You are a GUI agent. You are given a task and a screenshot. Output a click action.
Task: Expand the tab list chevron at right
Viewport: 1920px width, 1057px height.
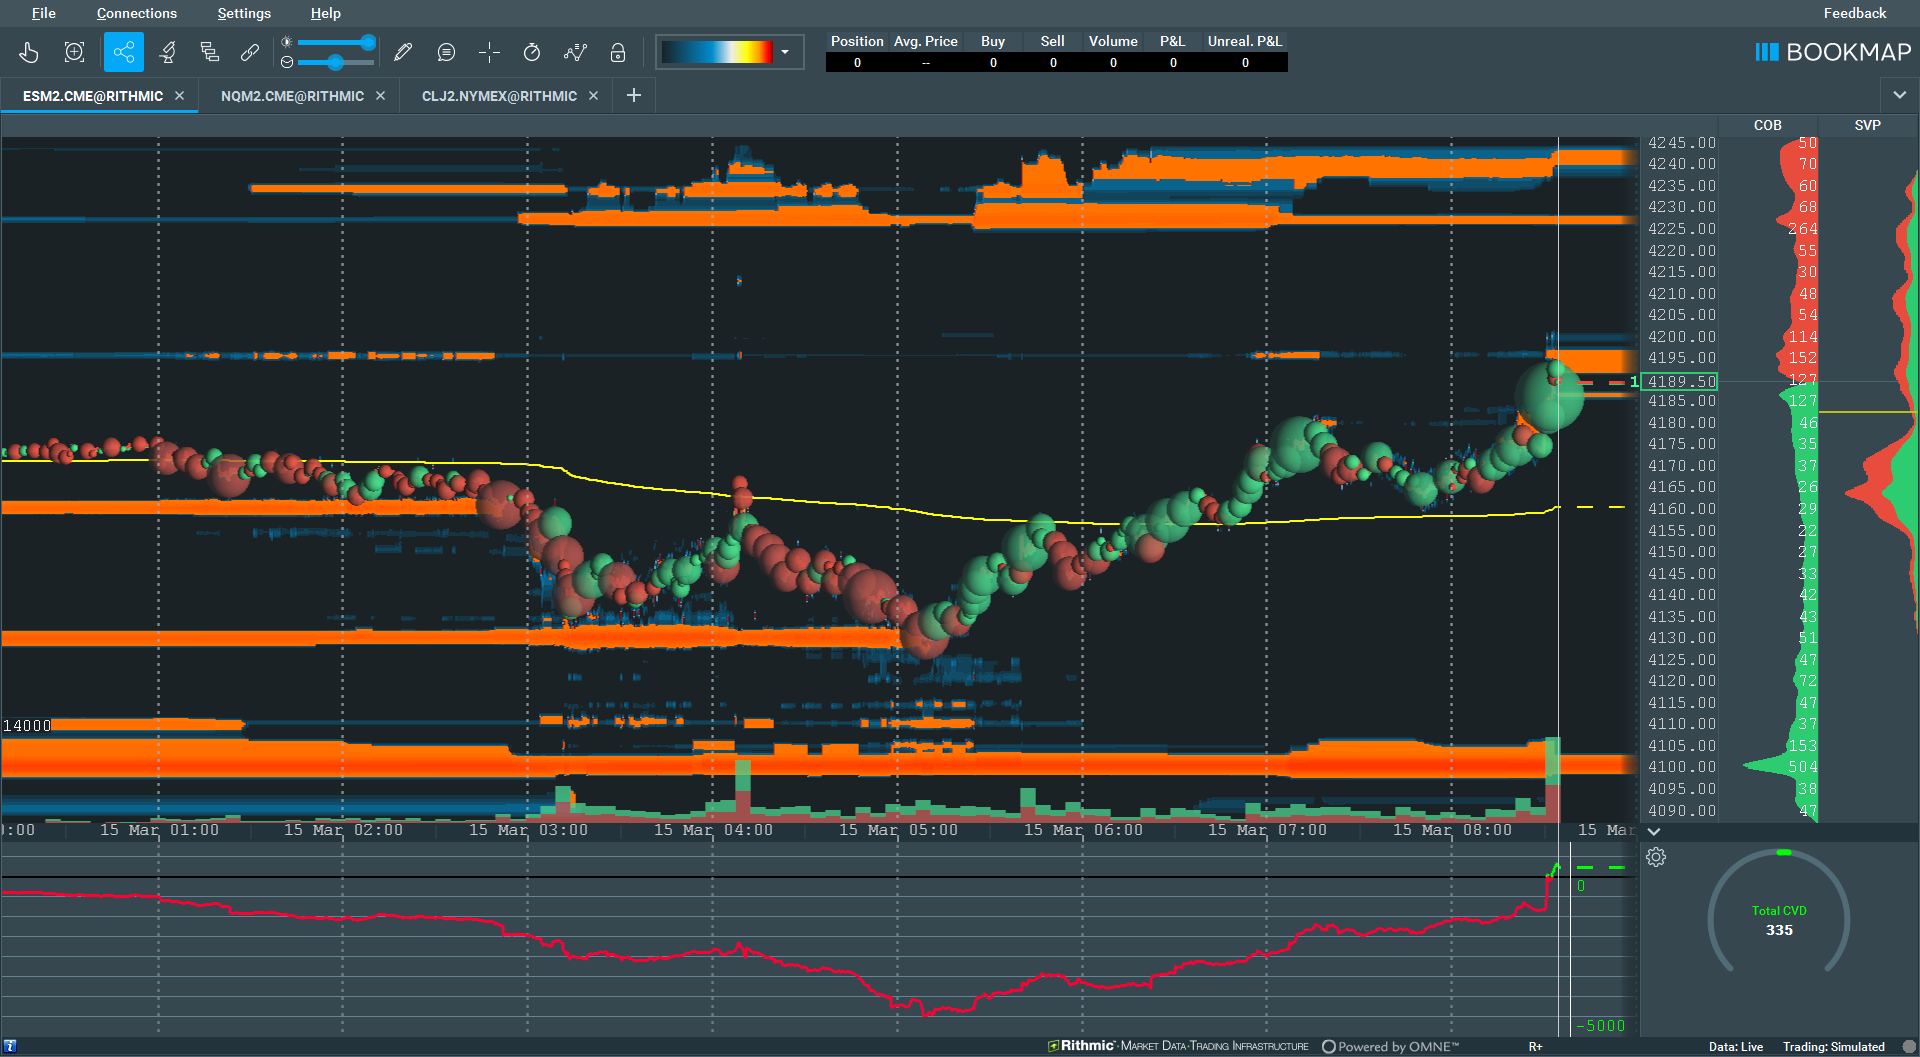[x=1899, y=96]
